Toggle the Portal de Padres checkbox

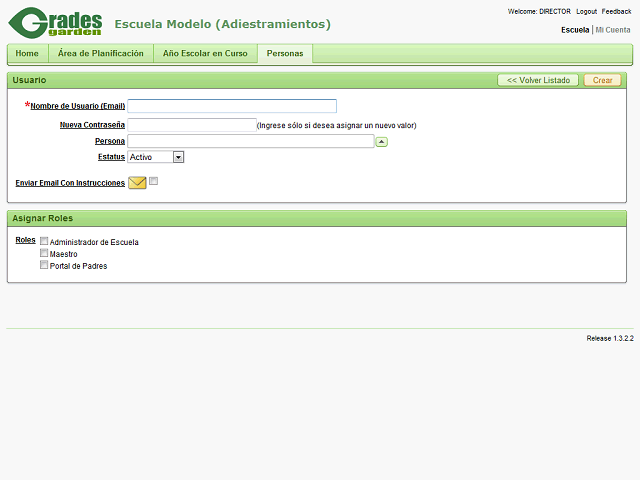tap(44, 265)
